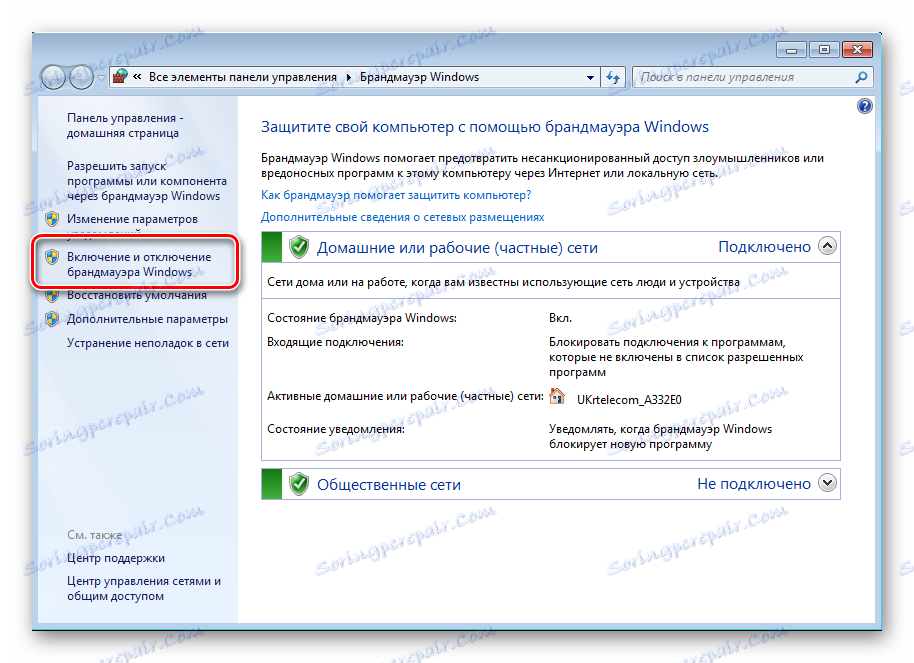Click 'Как брандмауэр помогает защитить компьютер?' link
This screenshot has width=914, height=663.
click(396, 195)
